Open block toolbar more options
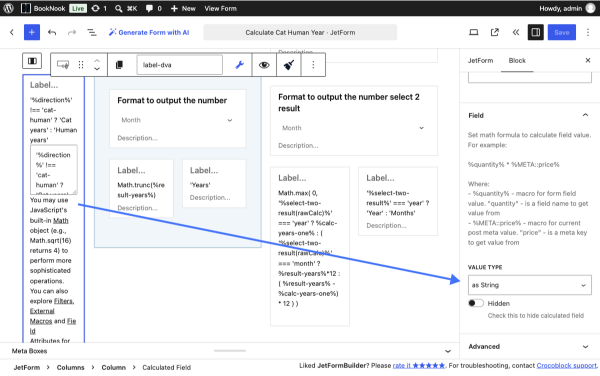Image resolution: width=600 pixels, height=376 pixels. click(313, 65)
